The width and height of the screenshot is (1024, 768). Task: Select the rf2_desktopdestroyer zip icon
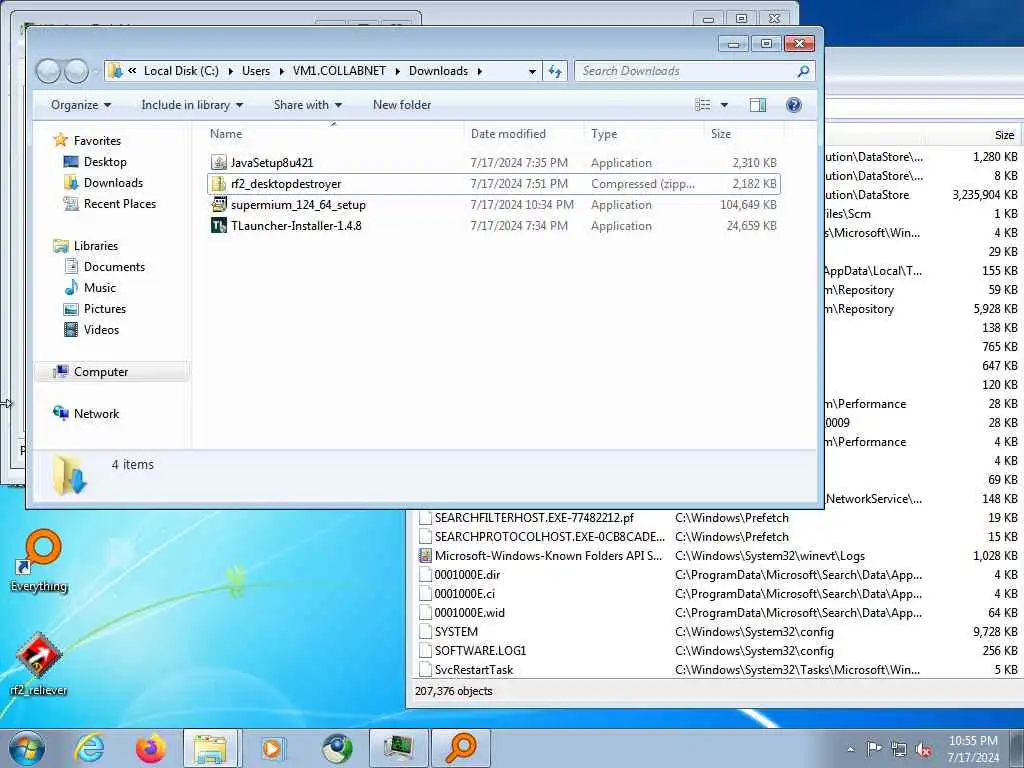219,184
